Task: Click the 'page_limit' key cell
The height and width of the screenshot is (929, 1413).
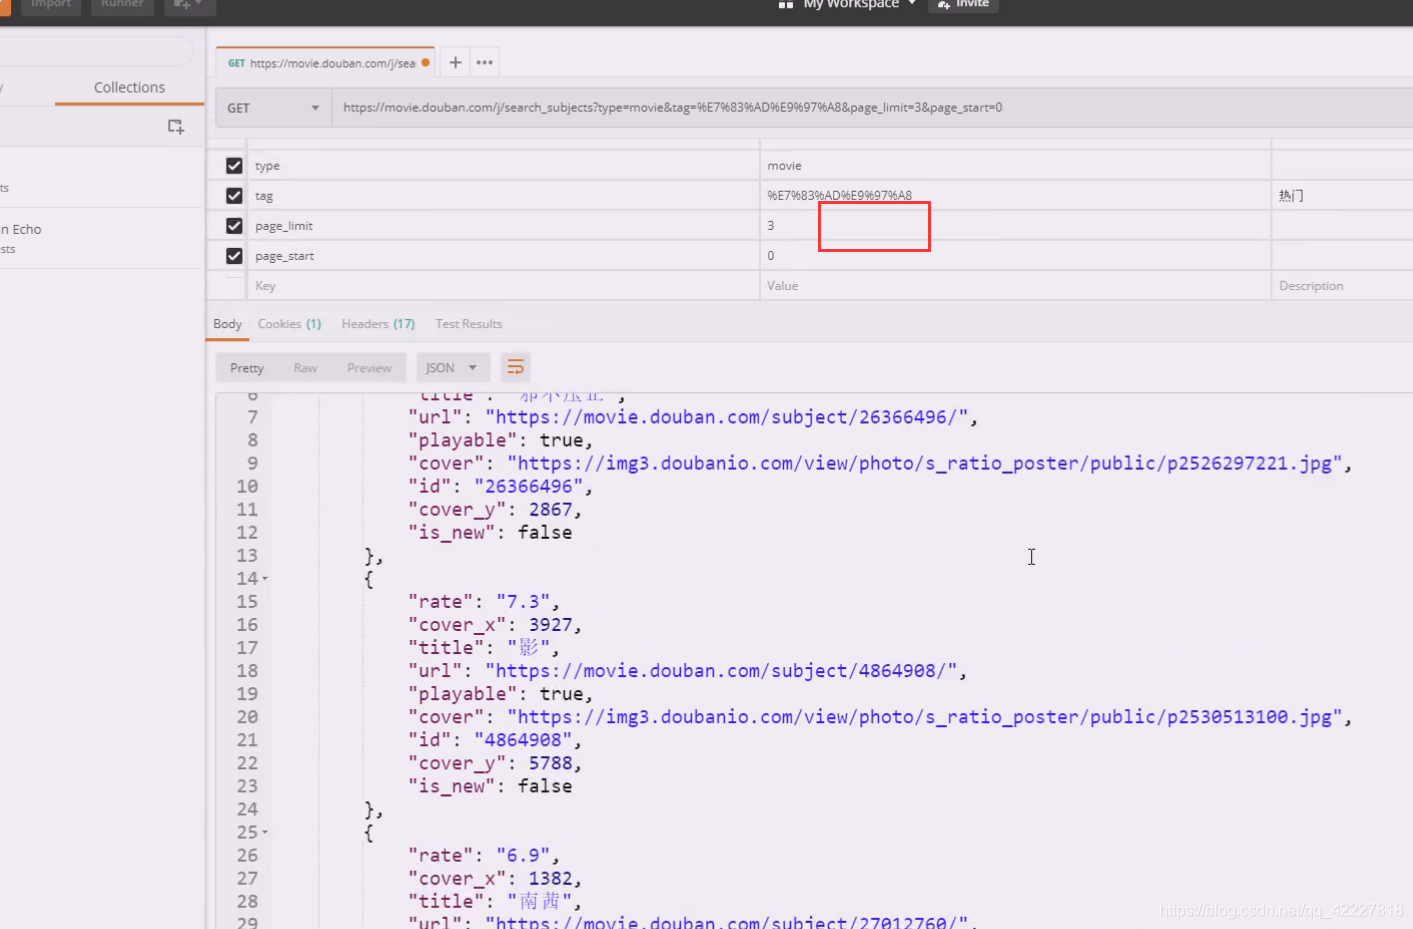Action: (x=503, y=226)
